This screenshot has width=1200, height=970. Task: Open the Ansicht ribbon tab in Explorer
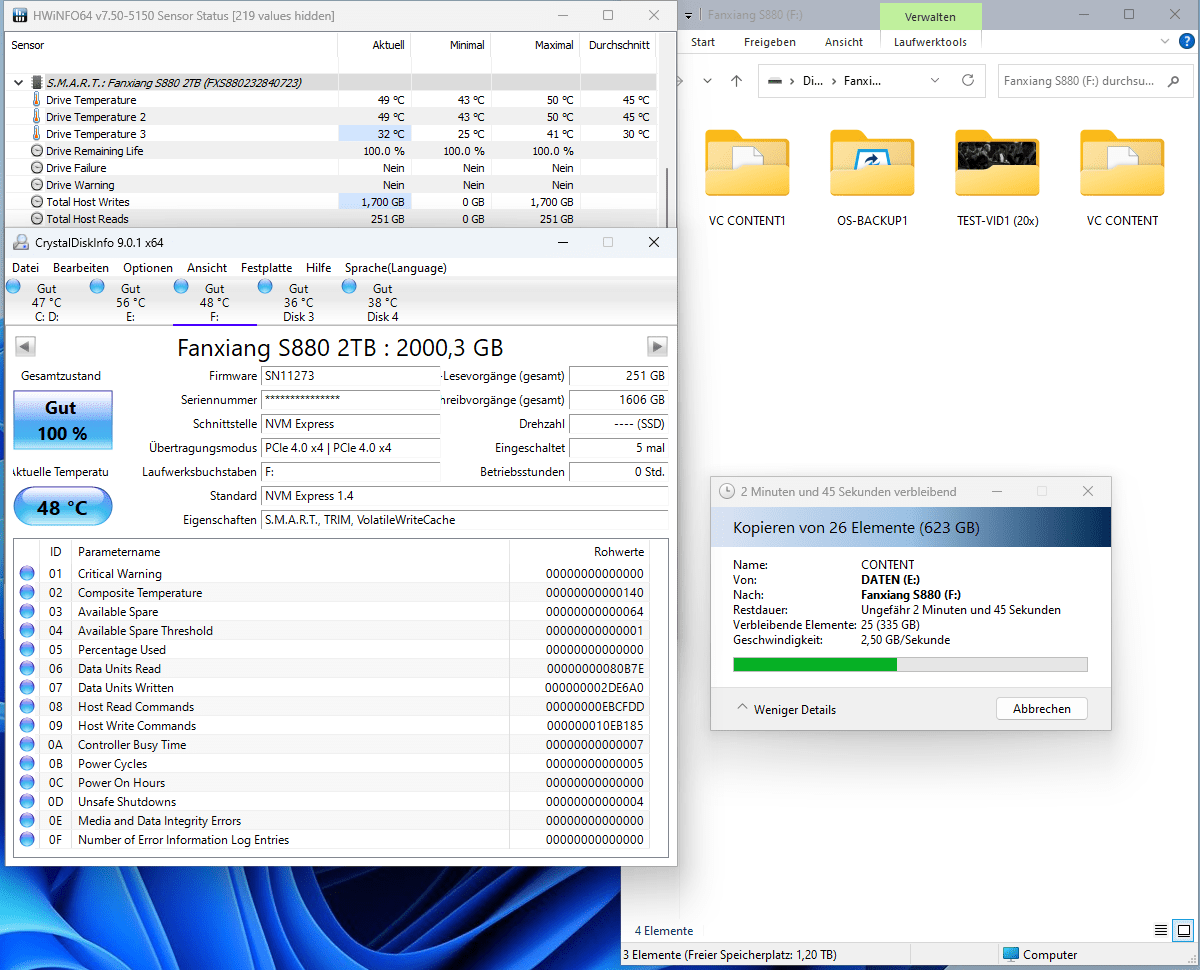(844, 42)
